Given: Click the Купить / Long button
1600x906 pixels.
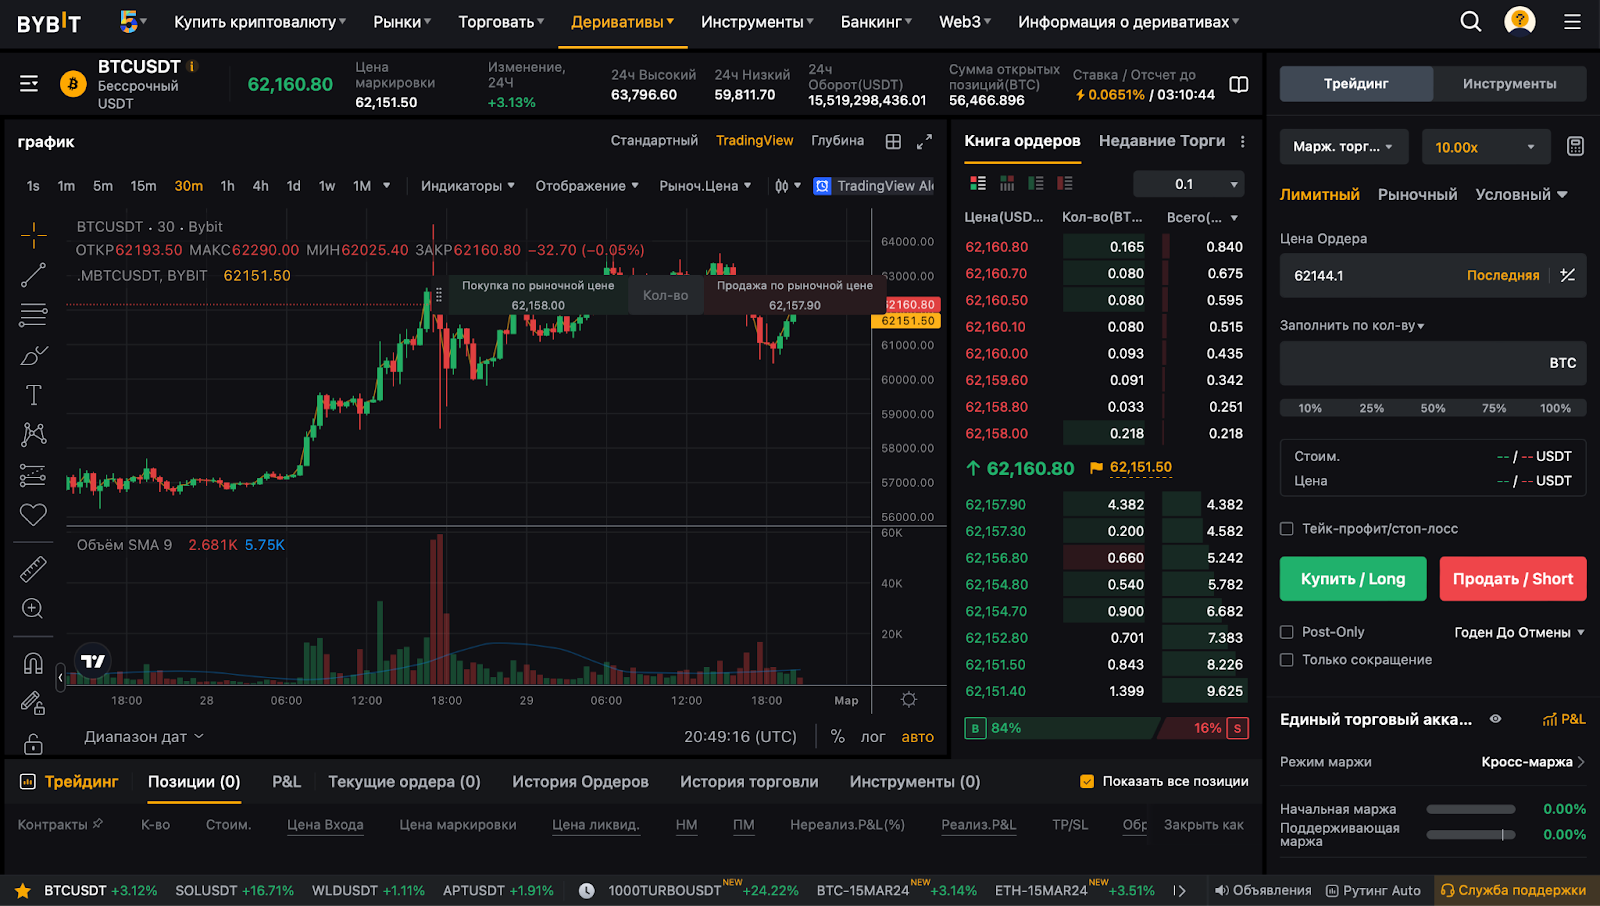Looking at the screenshot, I should (x=1352, y=578).
